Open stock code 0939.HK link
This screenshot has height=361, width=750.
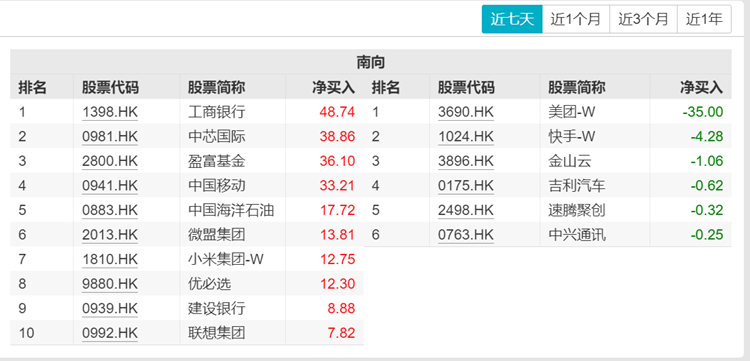coord(110,308)
